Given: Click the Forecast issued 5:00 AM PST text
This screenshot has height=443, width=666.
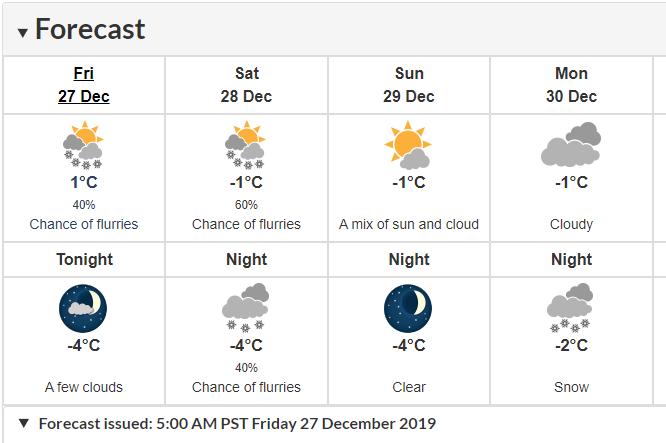Looking at the screenshot, I should coord(237,423).
